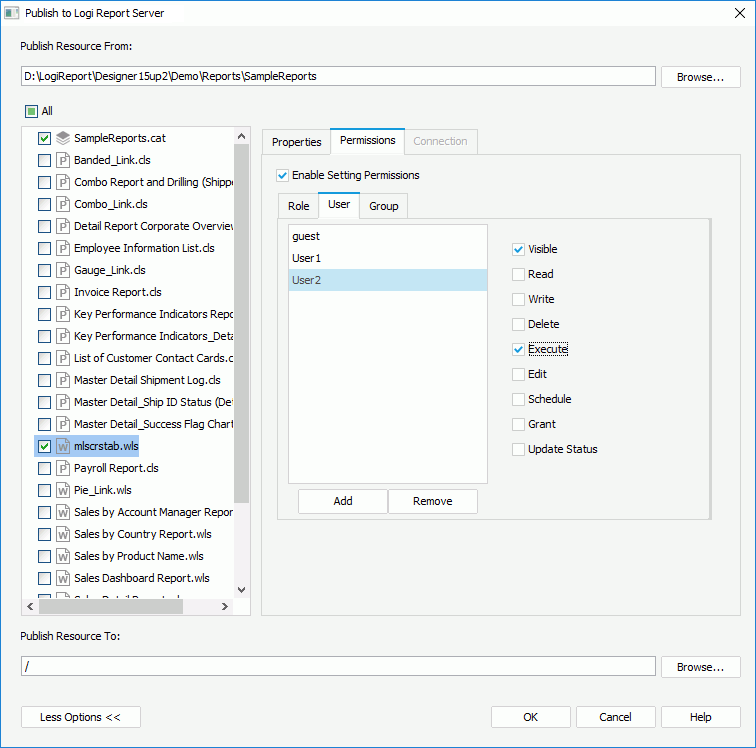
Task: Click Browse next to Publish Resource From
Action: (700, 77)
